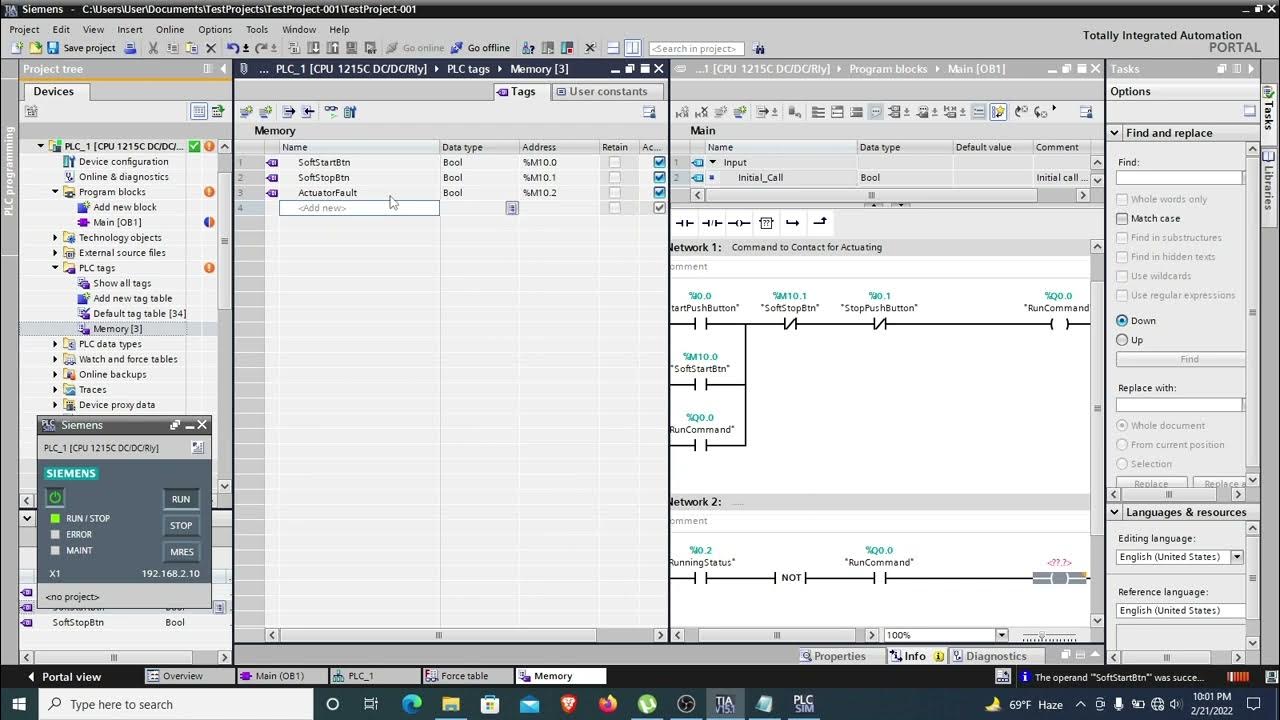
Task: Click the close branch instruction icon
Action: [x=820, y=222]
